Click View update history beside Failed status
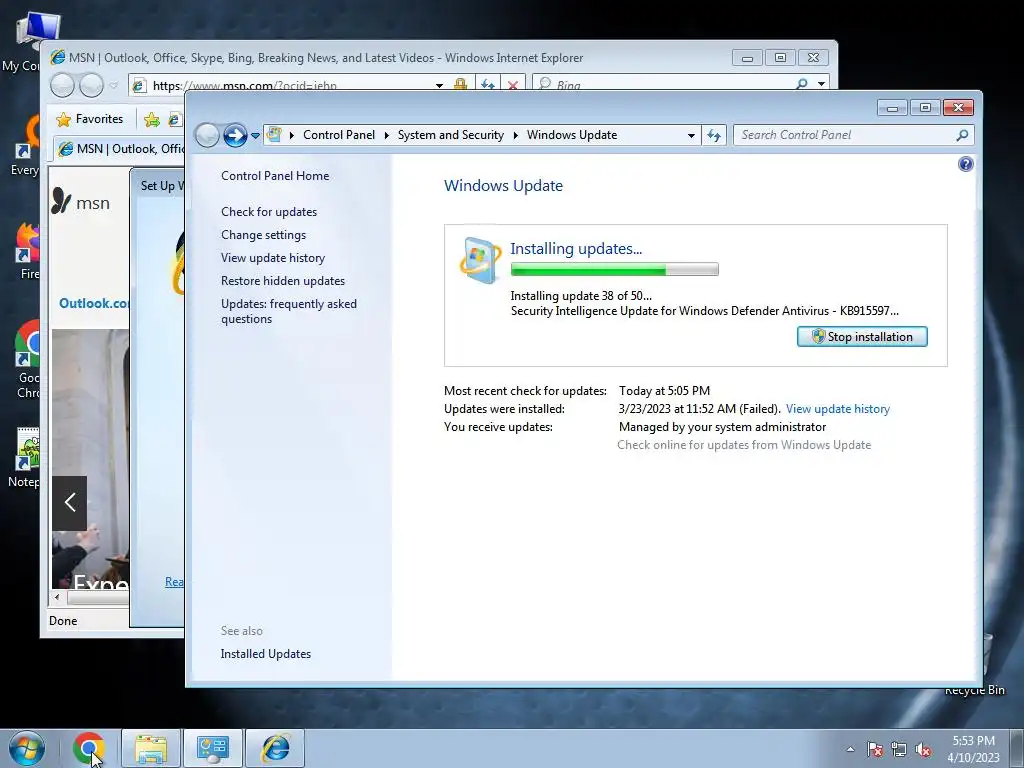Viewport: 1024px width, 768px height. 838,409
